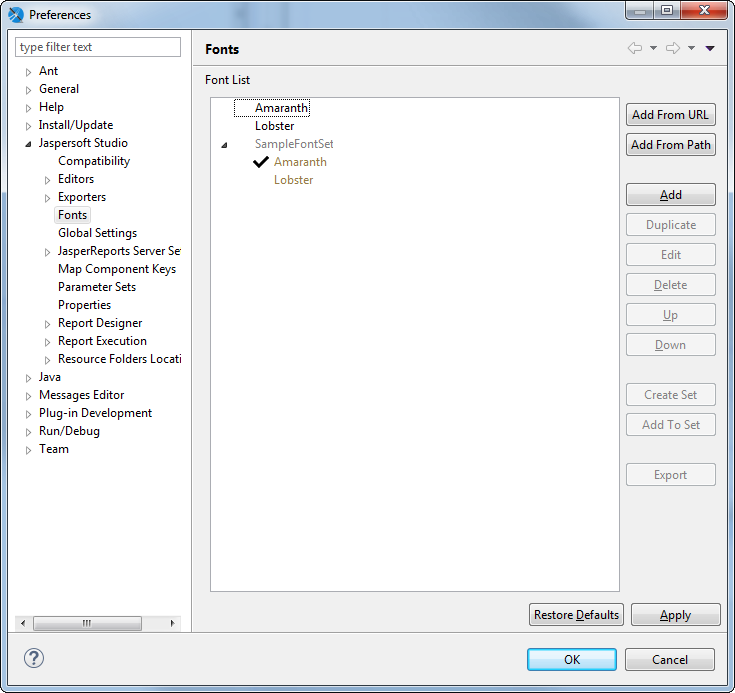The image size is (735, 693).
Task: Click the Add font button
Action: click(670, 195)
